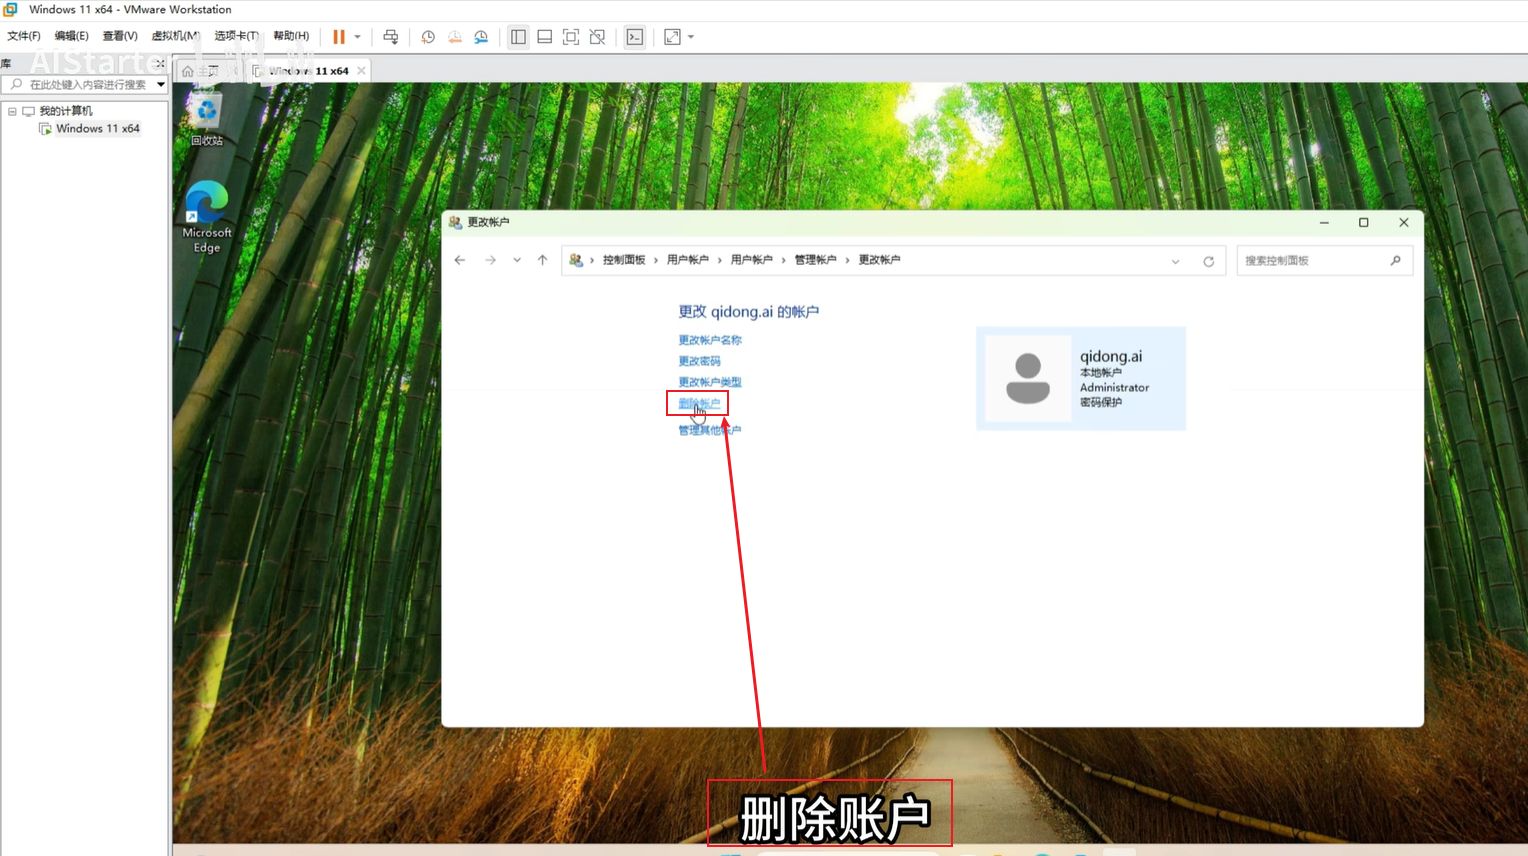
Task: Click the refresh icon in address bar
Action: pos(1209,261)
